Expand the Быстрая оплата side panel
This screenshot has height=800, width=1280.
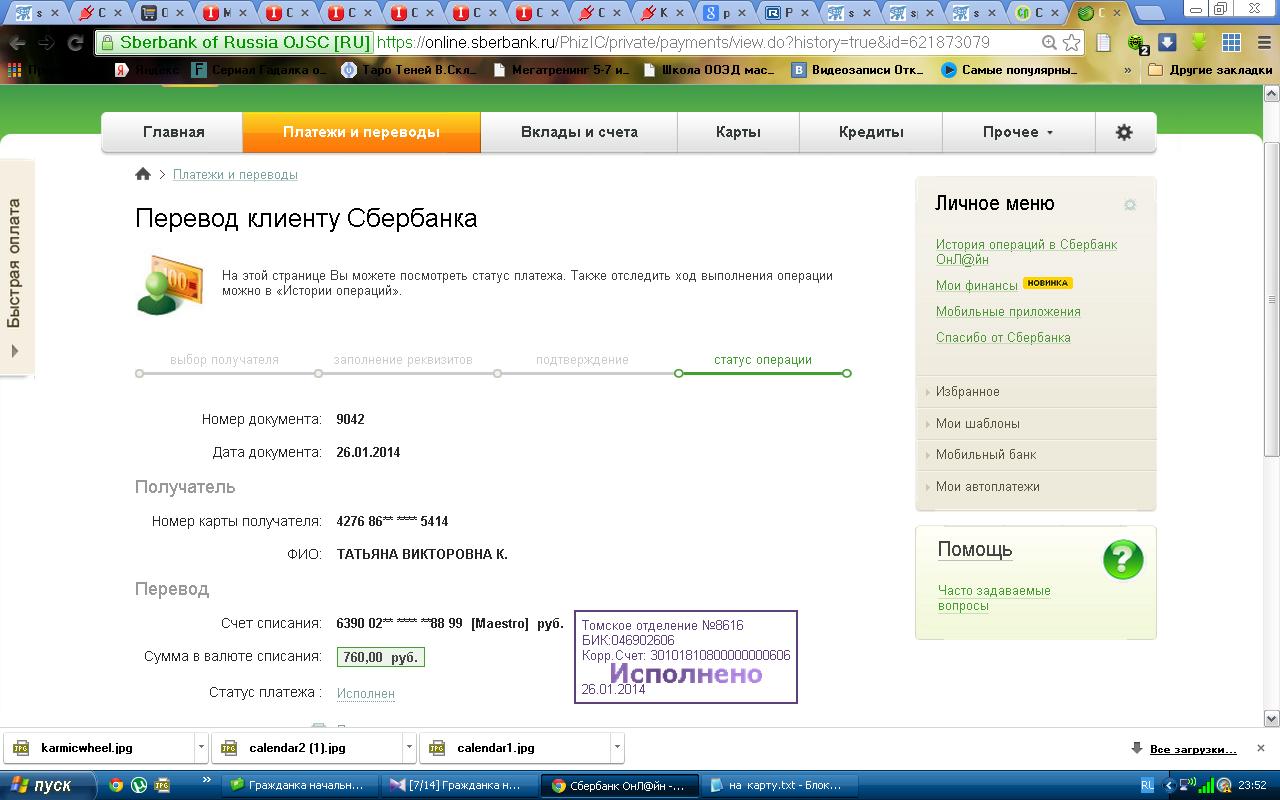15,266
